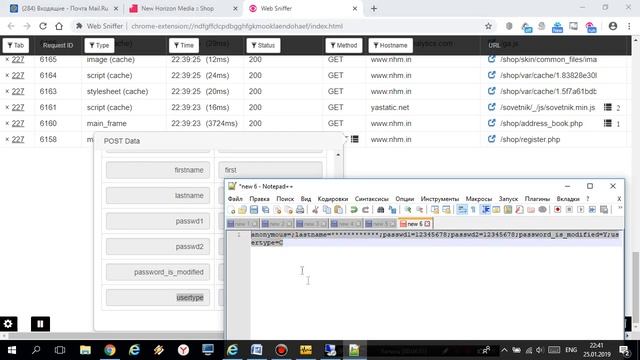Notepad++: click New file icon
Image resolution: width=640 pixels, height=360 pixels.
coord(231,210)
